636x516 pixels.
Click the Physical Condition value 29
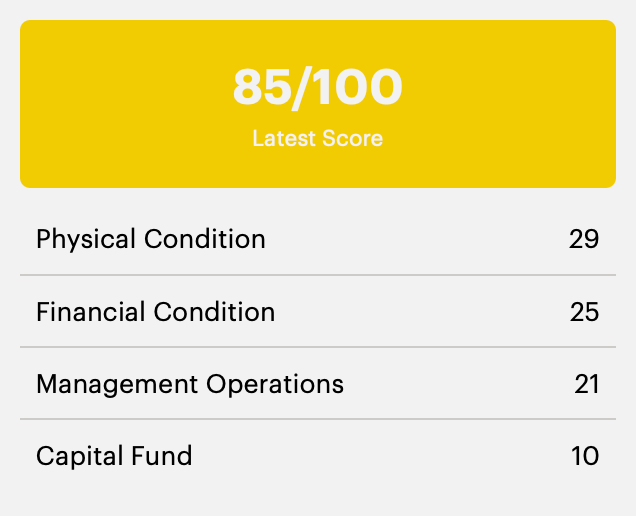coord(584,239)
